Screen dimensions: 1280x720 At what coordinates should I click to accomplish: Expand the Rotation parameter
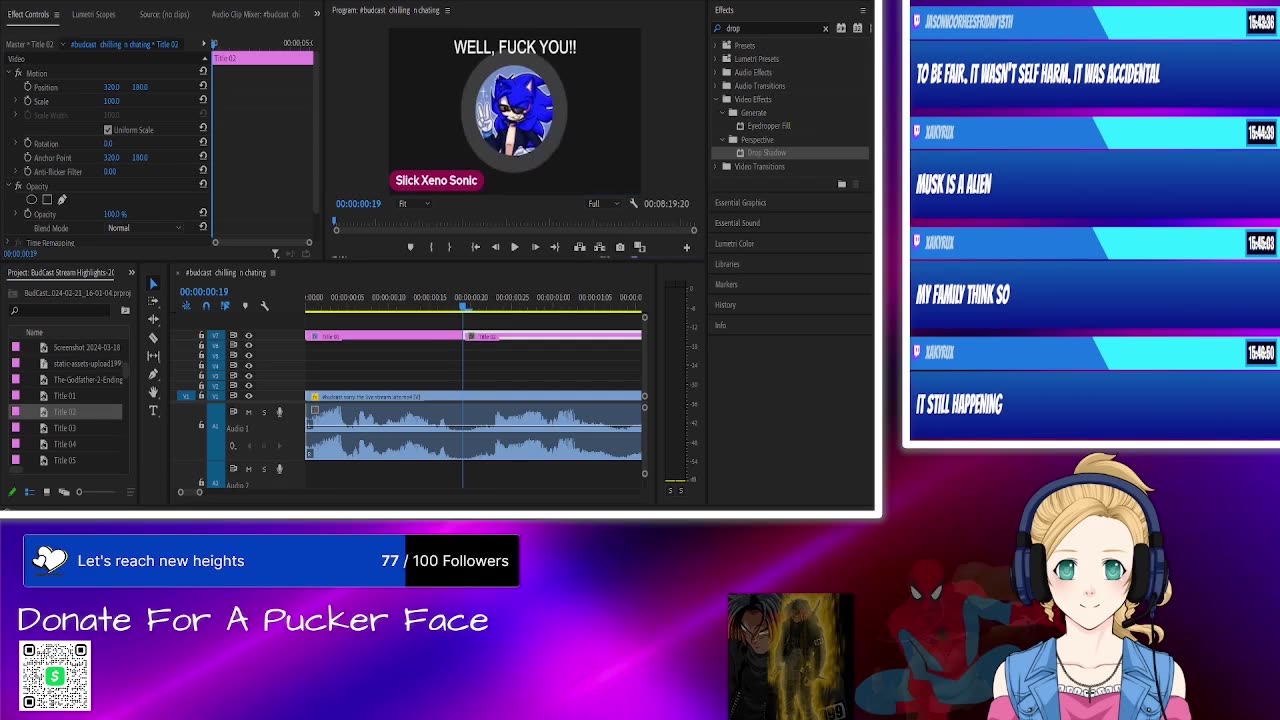click(x=18, y=143)
